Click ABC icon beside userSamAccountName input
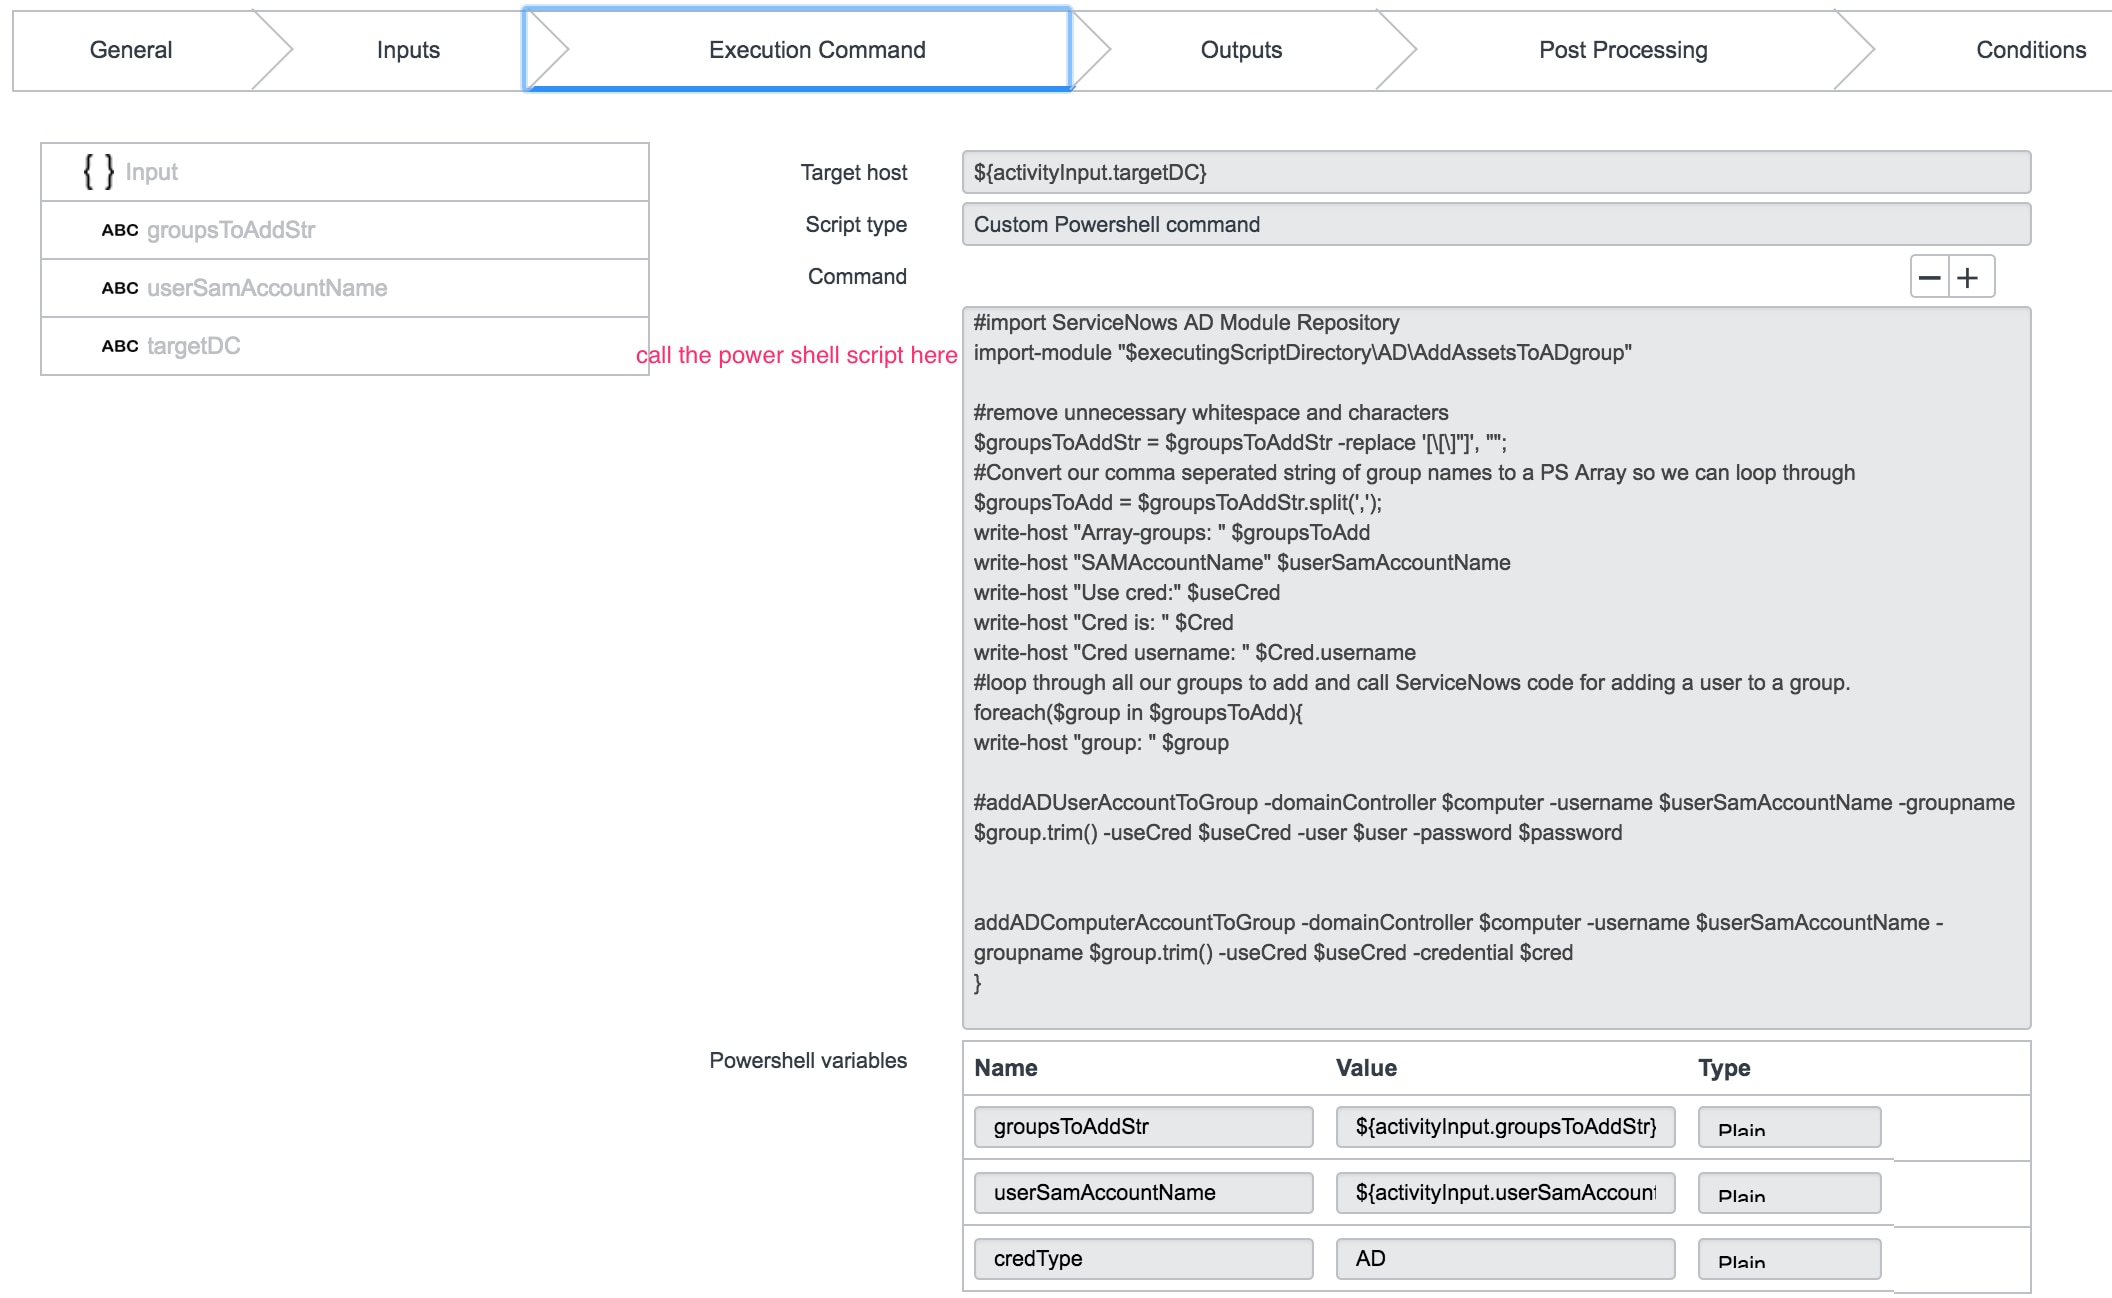 (120, 288)
